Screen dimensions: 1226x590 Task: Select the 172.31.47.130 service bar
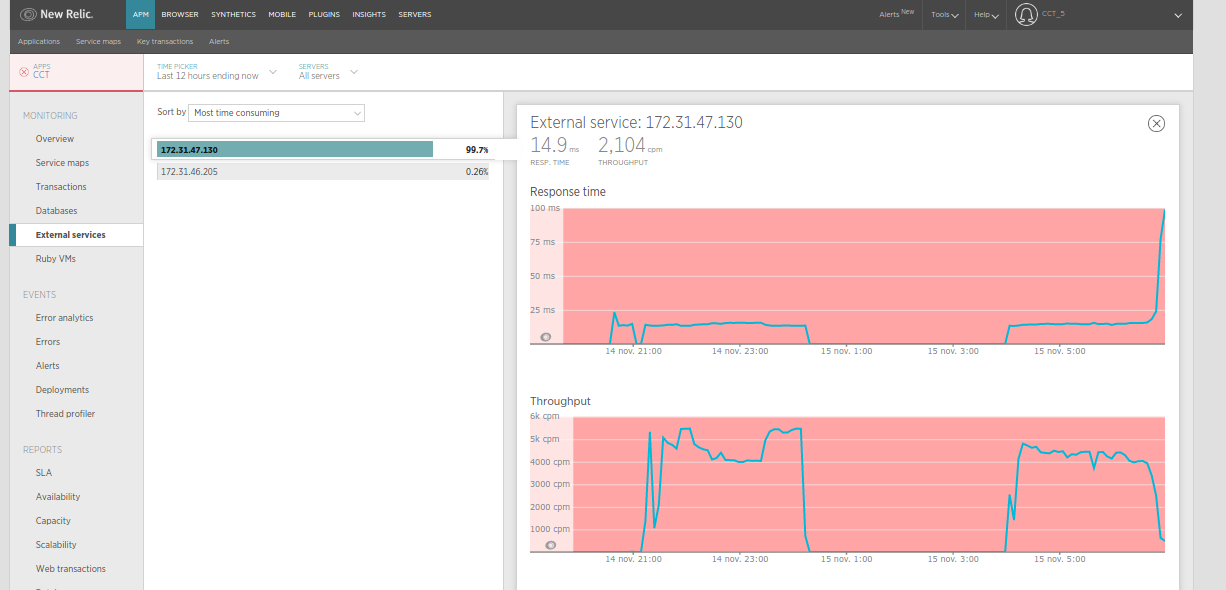295,149
